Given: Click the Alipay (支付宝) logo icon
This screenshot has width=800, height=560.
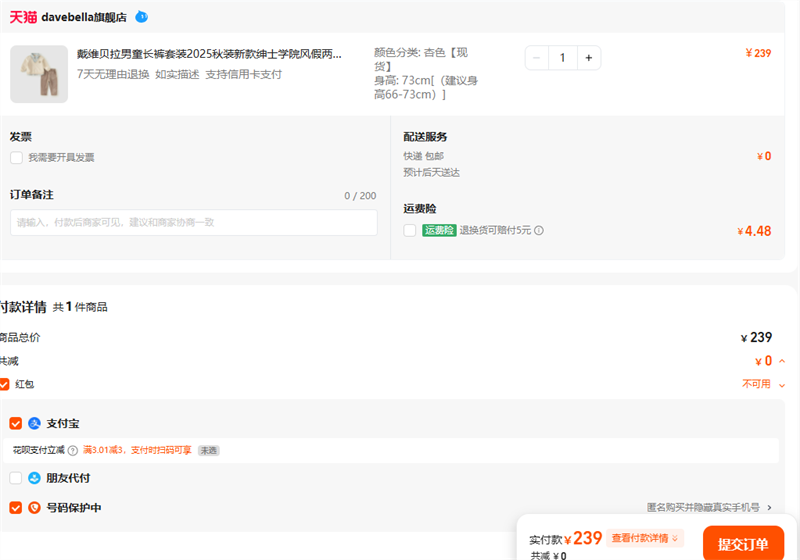Looking at the screenshot, I should [x=34, y=424].
